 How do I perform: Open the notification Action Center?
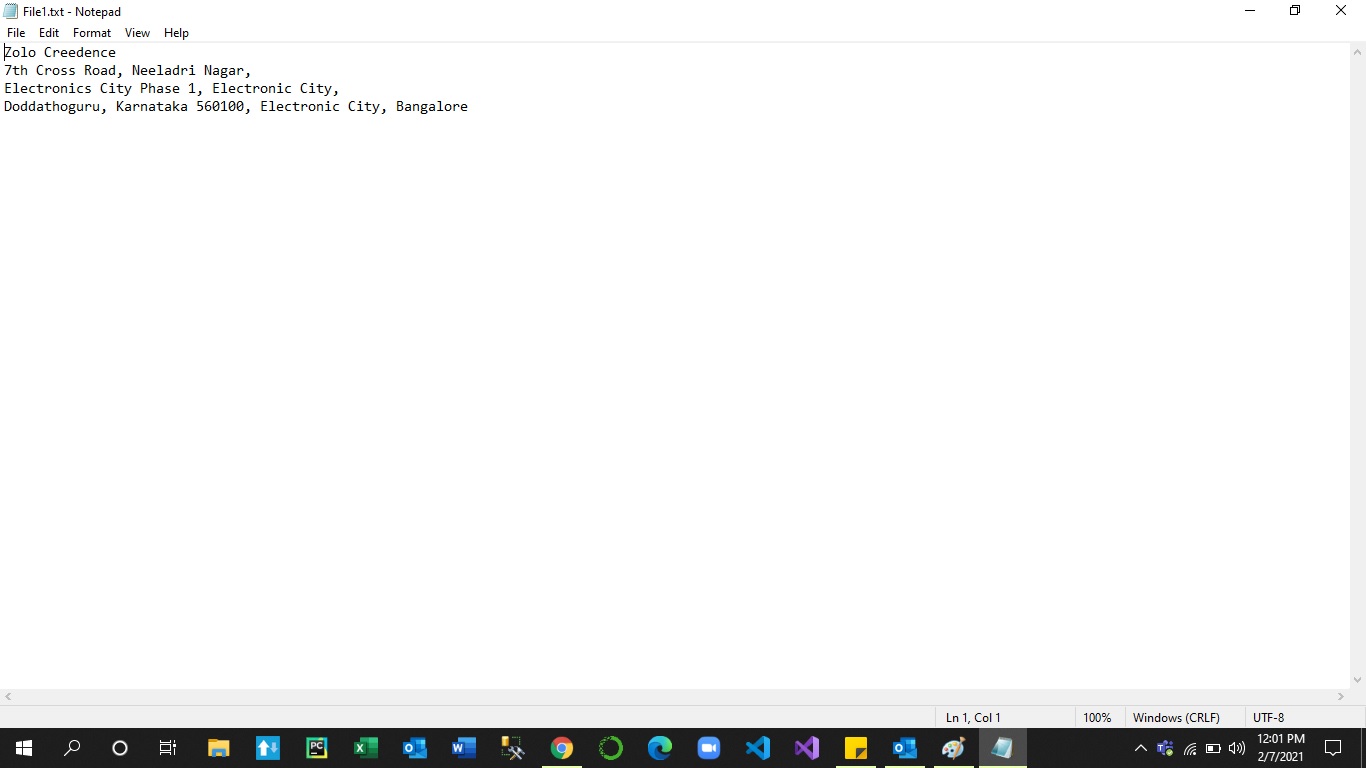1332,748
